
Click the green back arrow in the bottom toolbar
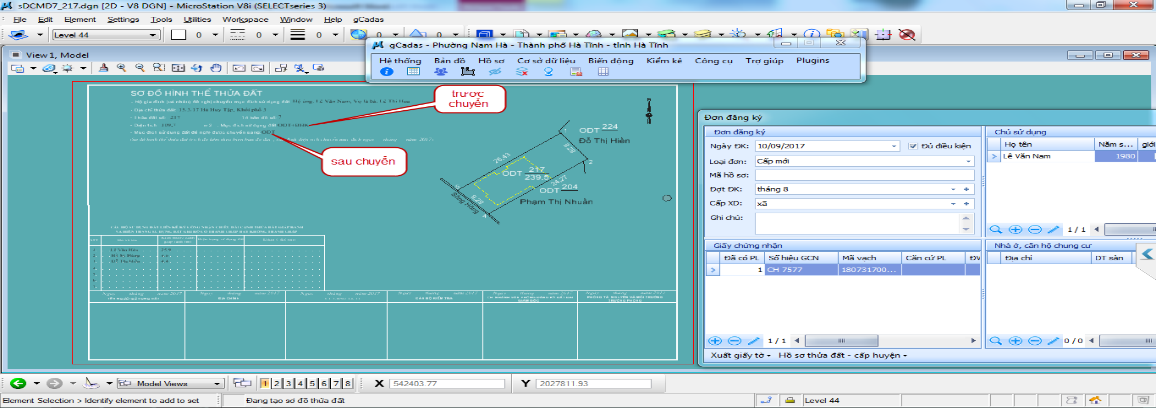17,383
